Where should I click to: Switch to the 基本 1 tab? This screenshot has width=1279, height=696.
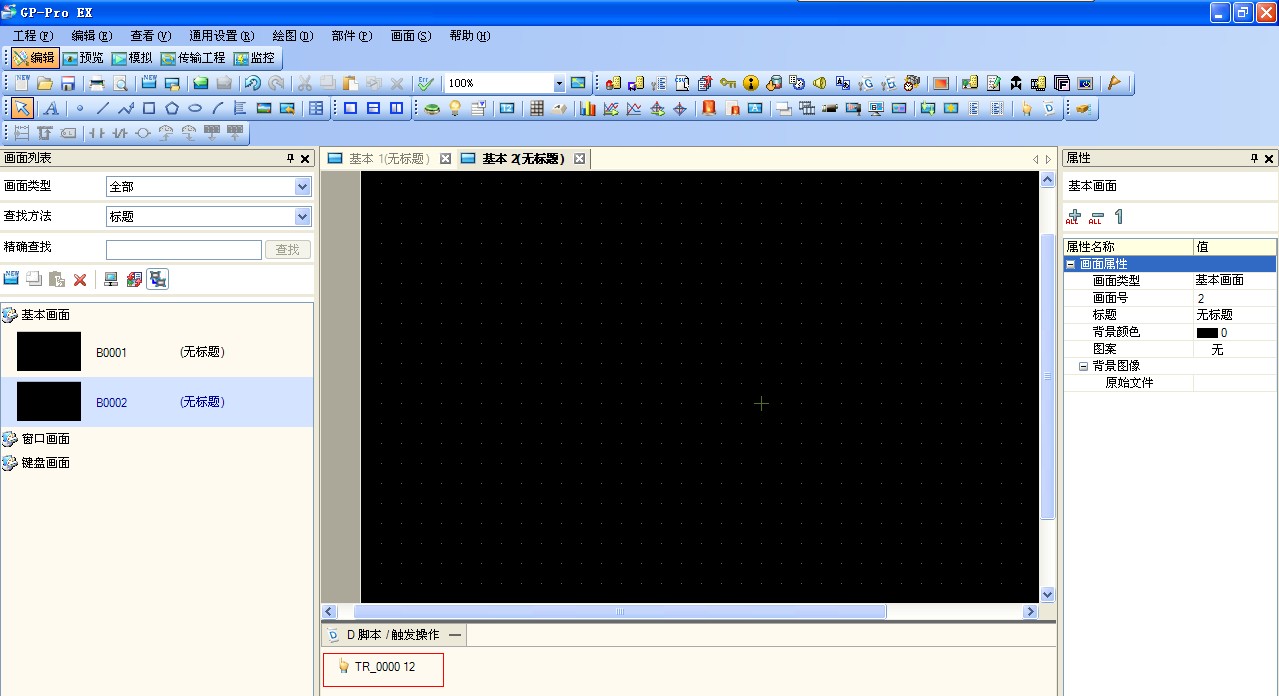click(x=387, y=159)
